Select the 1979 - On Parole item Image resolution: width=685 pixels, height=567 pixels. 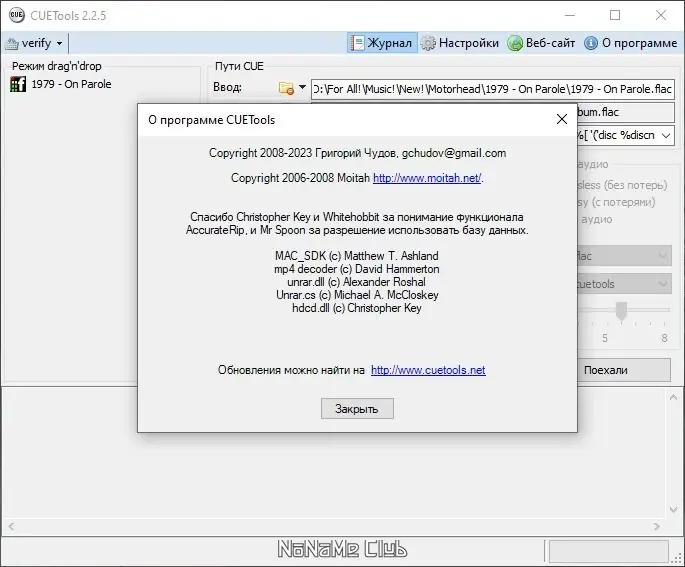[71, 84]
